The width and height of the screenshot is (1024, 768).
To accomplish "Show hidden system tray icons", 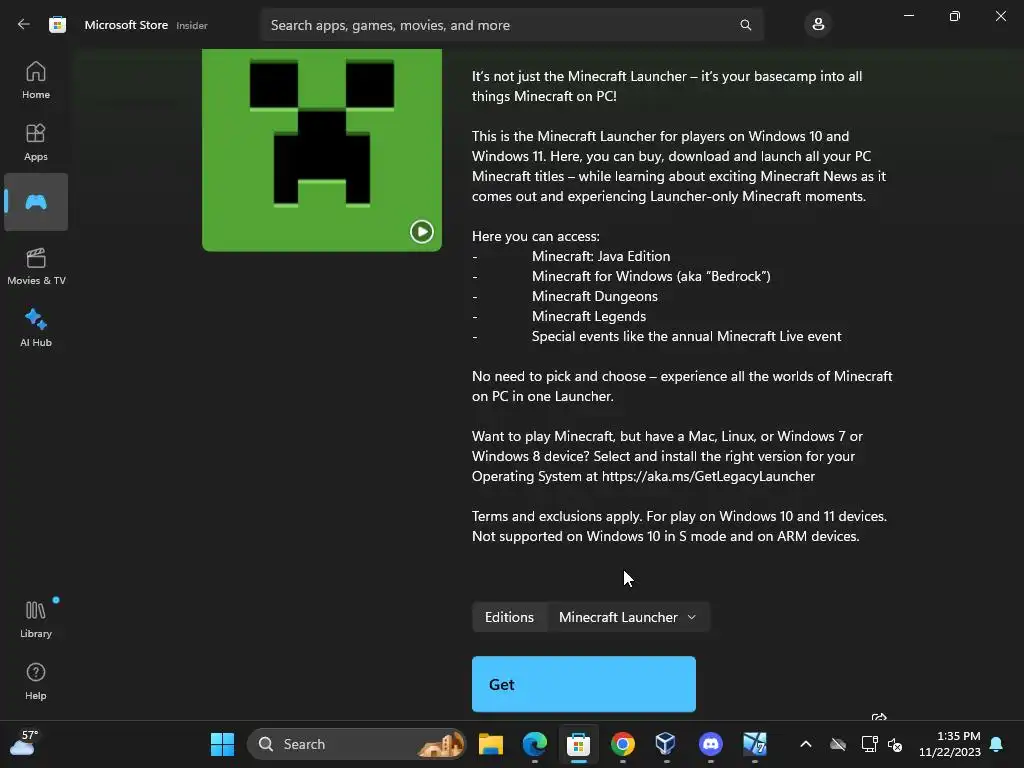I will pos(806,744).
